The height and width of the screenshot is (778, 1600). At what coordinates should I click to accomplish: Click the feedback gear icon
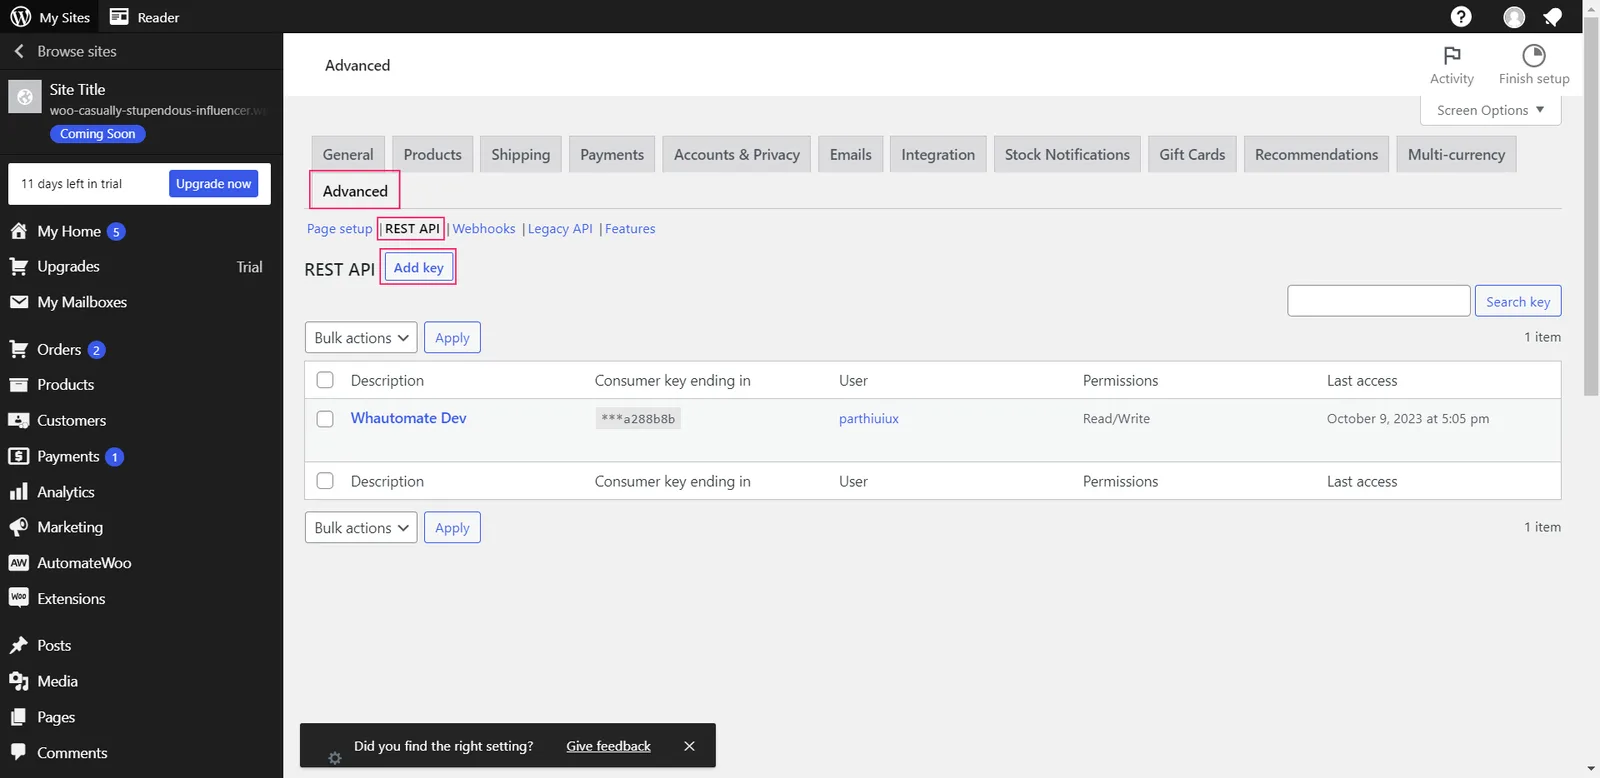(x=335, y=759)
